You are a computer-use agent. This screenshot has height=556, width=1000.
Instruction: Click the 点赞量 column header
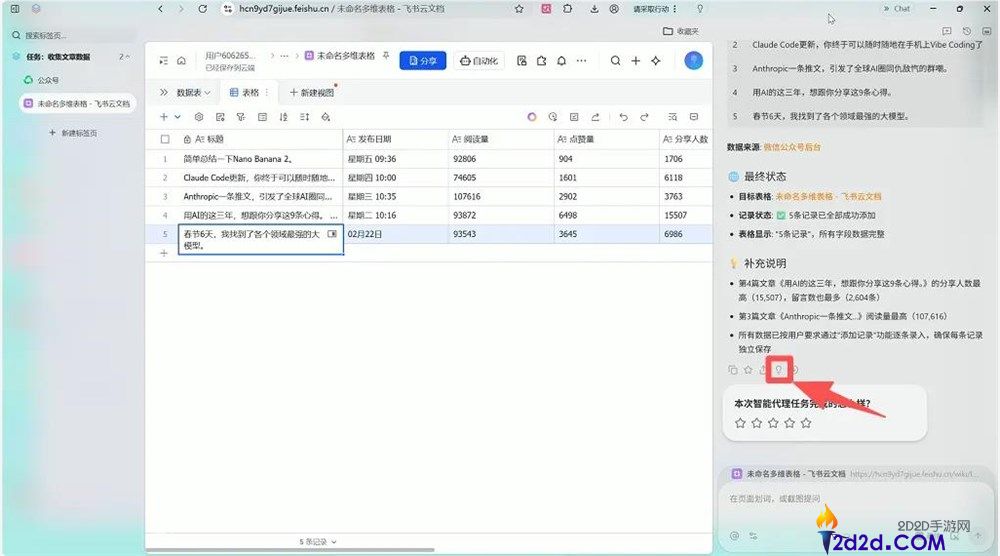(606, 139)
